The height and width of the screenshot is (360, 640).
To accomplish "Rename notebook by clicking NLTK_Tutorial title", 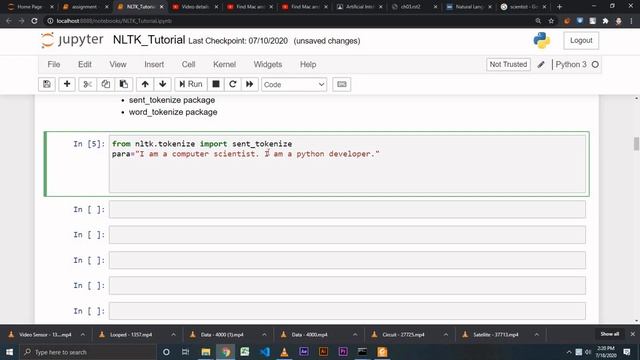I will point(149,40).
